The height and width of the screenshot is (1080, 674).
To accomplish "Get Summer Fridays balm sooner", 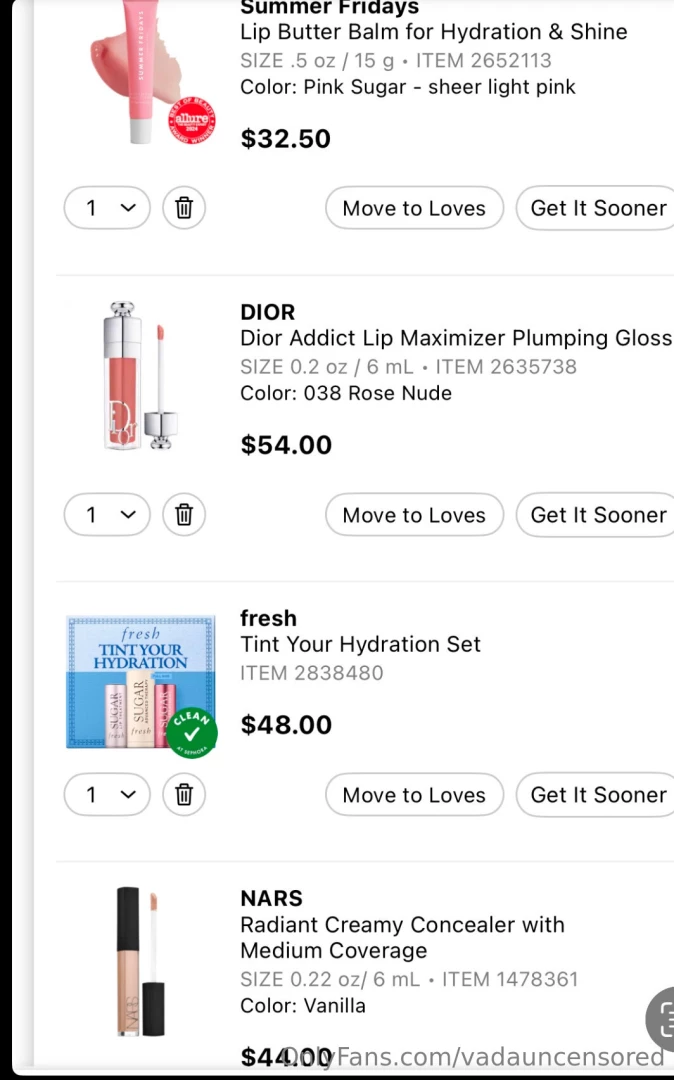I will [597, 208].
